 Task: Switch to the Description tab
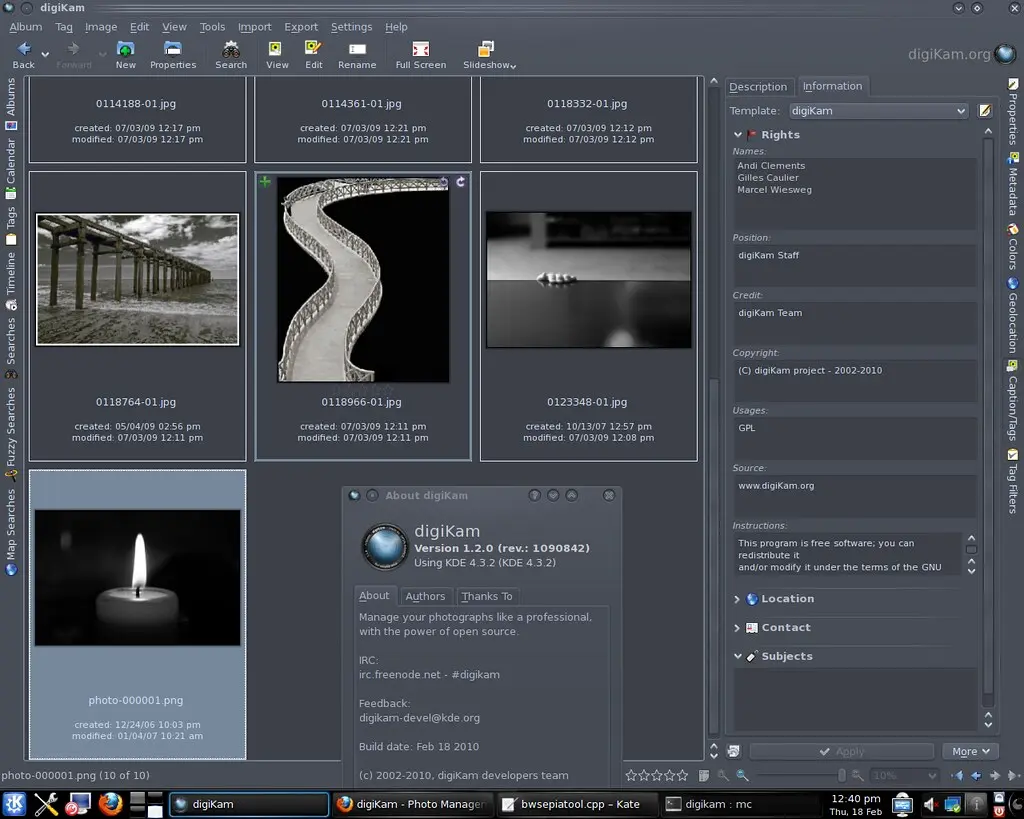point(758,87)
